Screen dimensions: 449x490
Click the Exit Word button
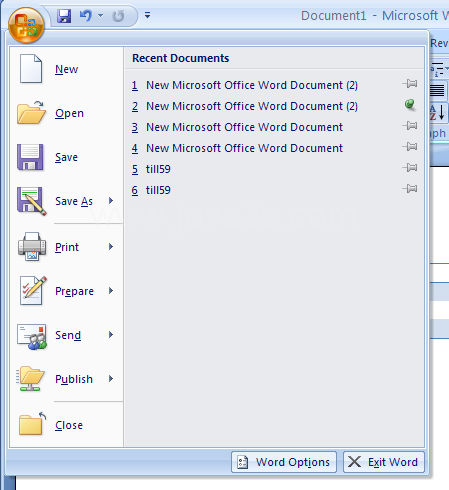click(384, 462)
